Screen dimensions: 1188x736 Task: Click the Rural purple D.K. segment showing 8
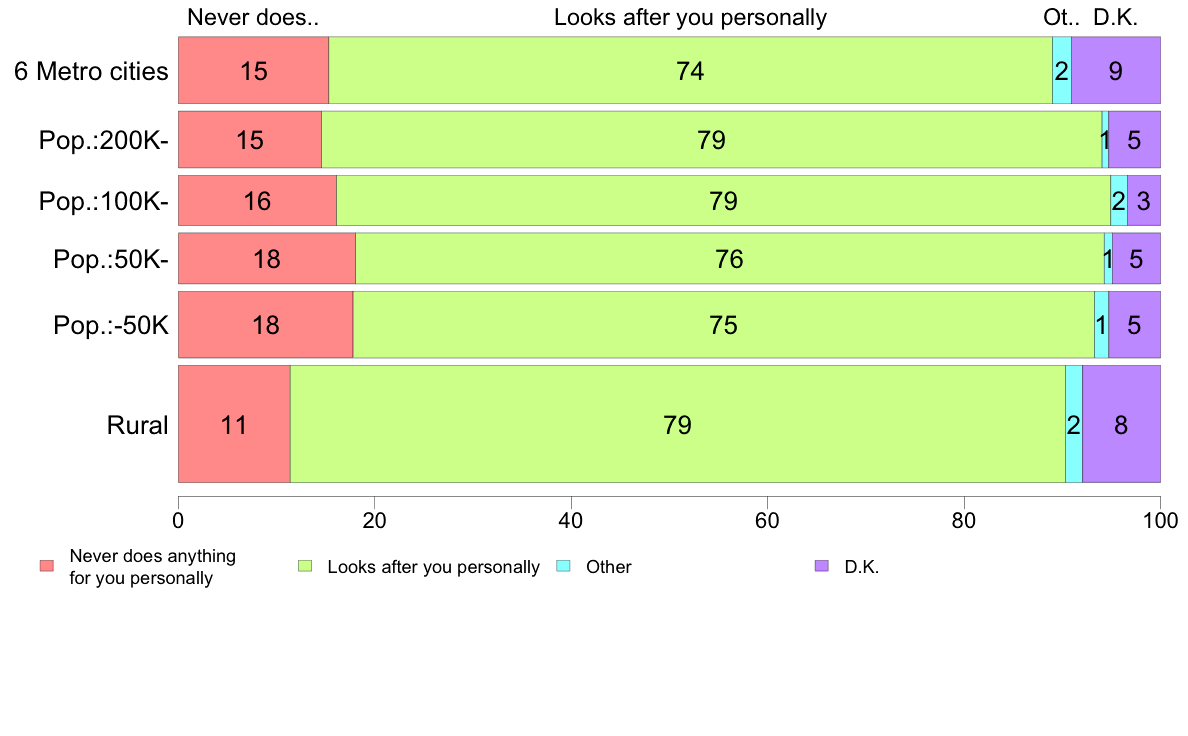(1121, 424)
